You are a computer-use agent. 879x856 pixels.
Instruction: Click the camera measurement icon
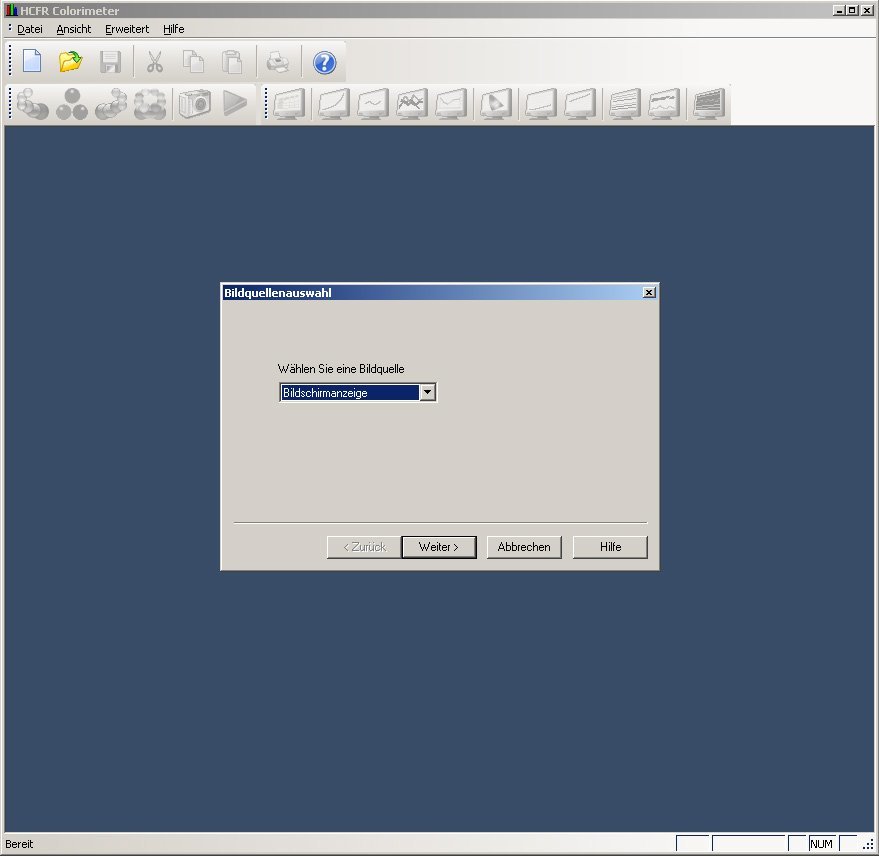(x=195, y=104)
